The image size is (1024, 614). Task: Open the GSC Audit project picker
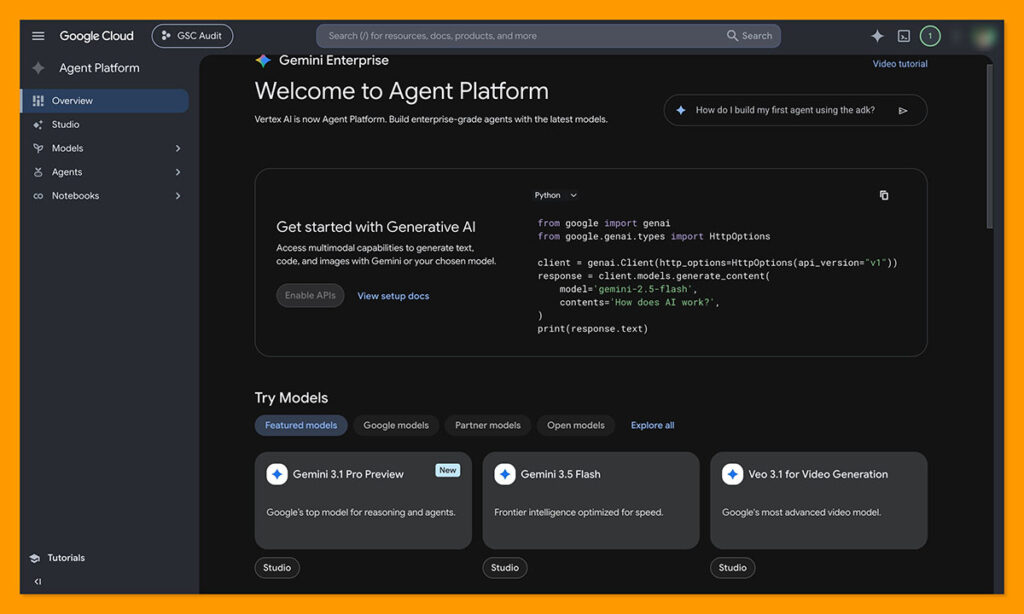192,36
